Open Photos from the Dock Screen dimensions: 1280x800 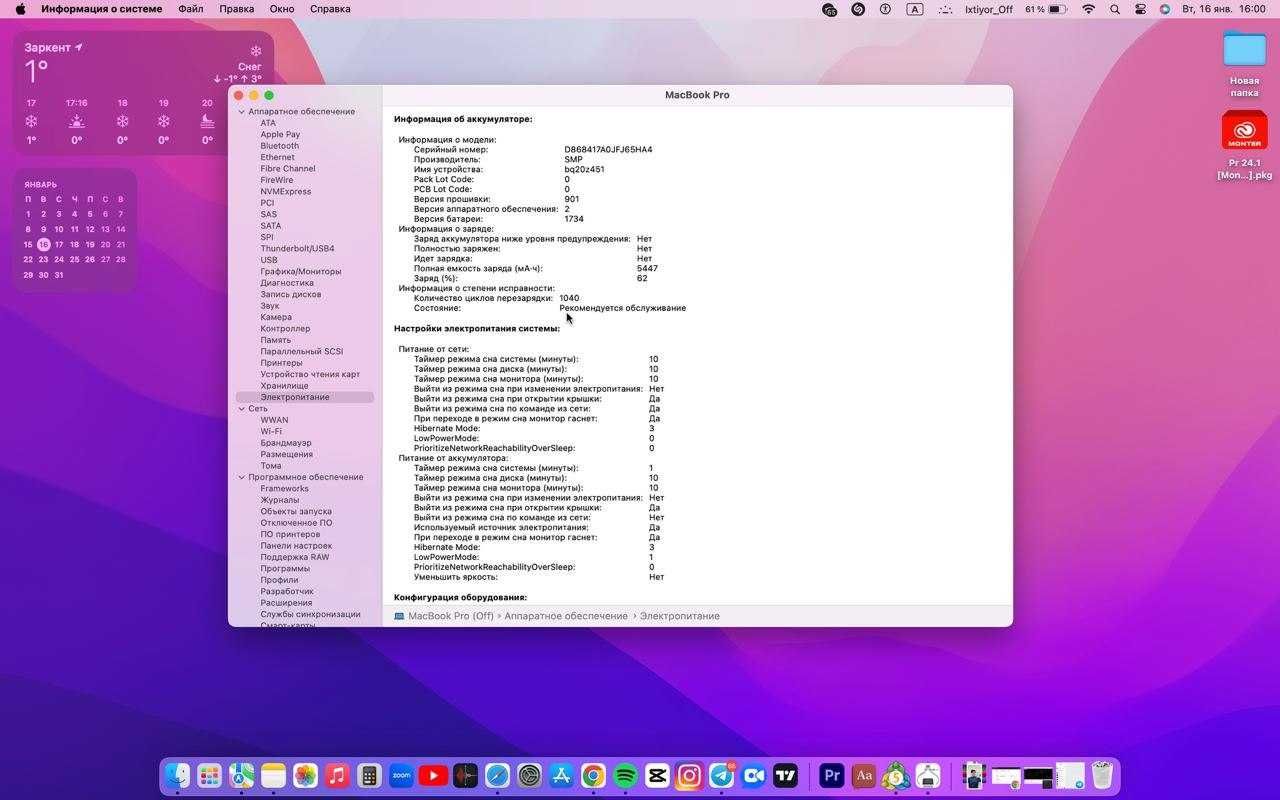pyautogui.click(x=305, y=775)
